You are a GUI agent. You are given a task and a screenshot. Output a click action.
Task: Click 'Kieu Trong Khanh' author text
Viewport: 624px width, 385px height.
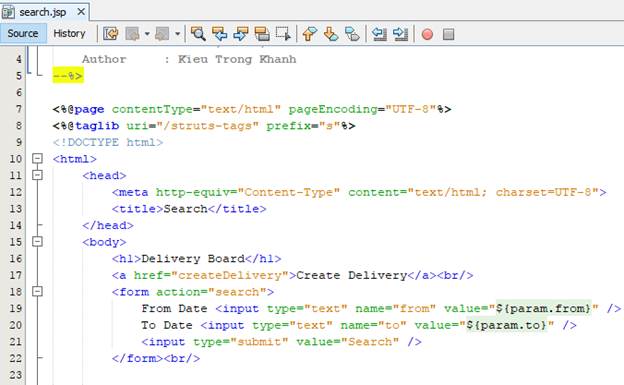pos(237,59)
